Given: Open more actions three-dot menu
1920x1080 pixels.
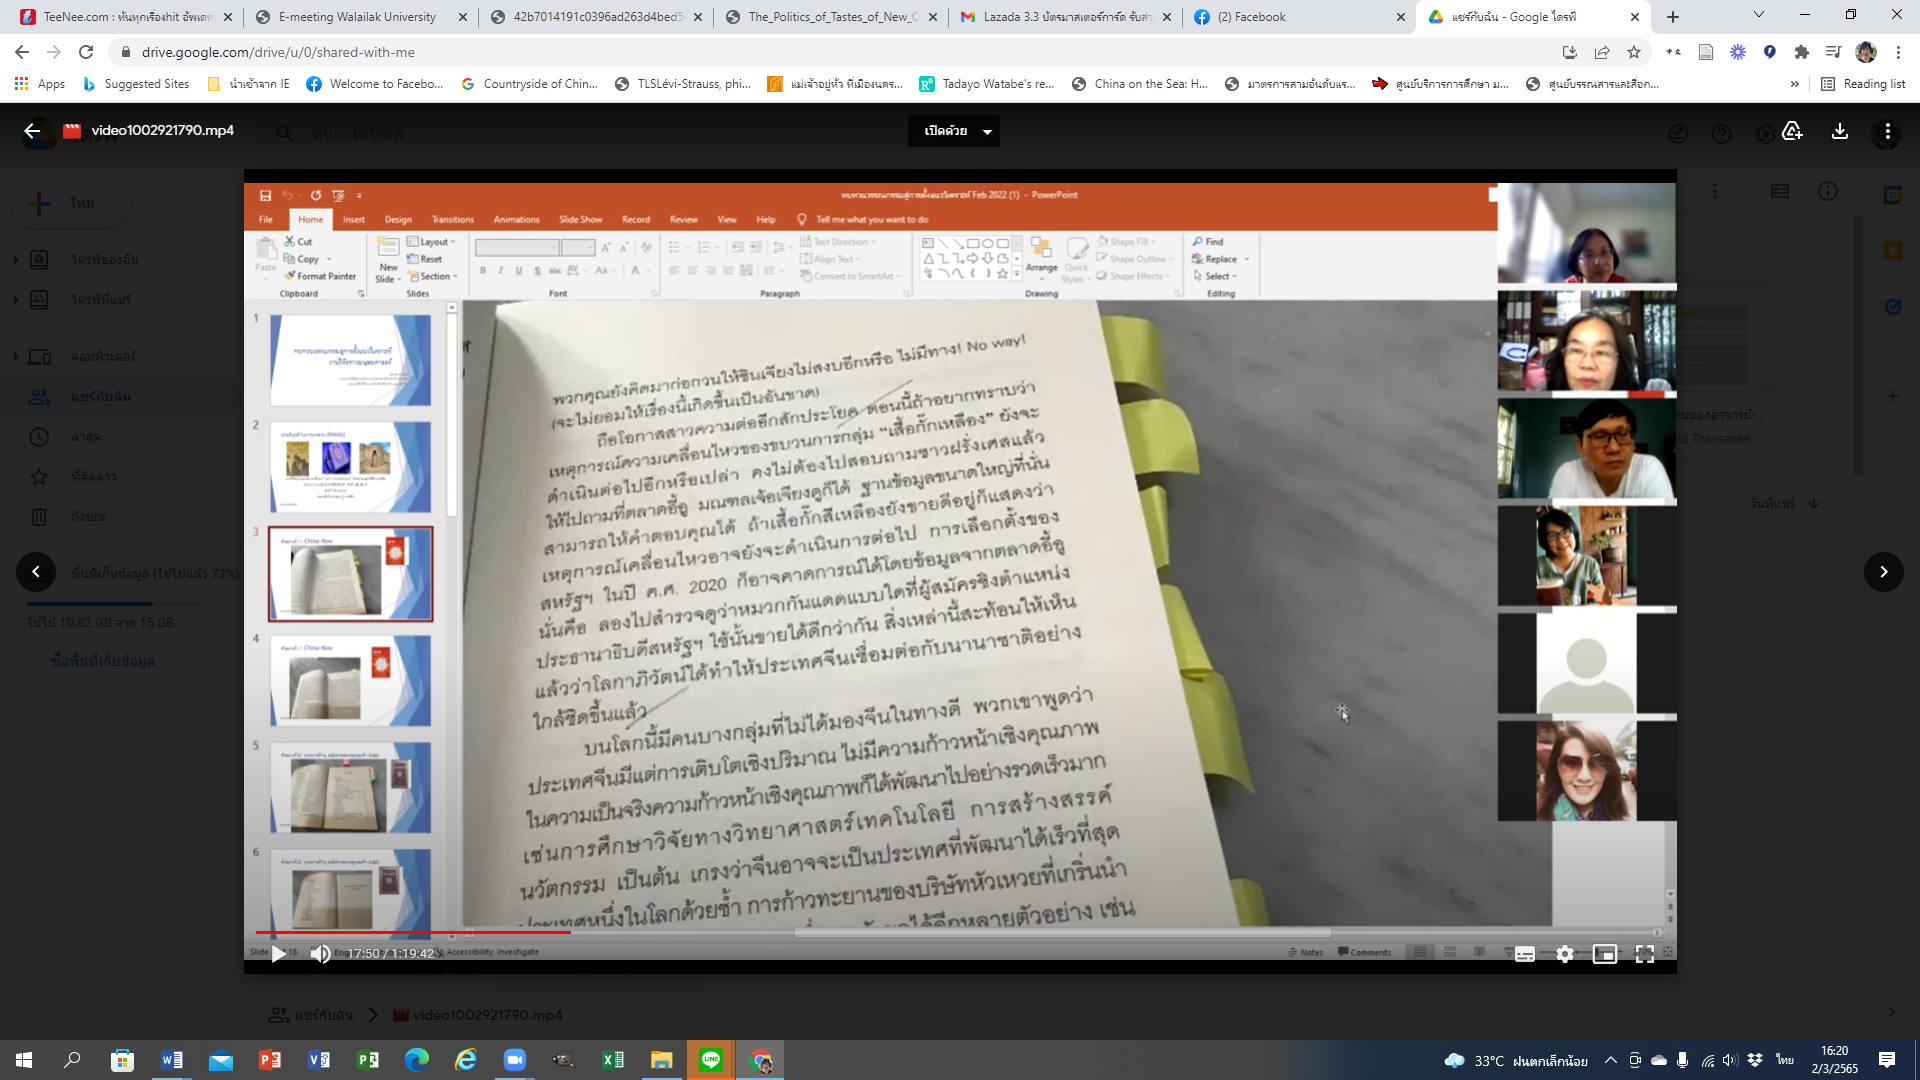Looking at the screenshot, I should pos(1887,131).
